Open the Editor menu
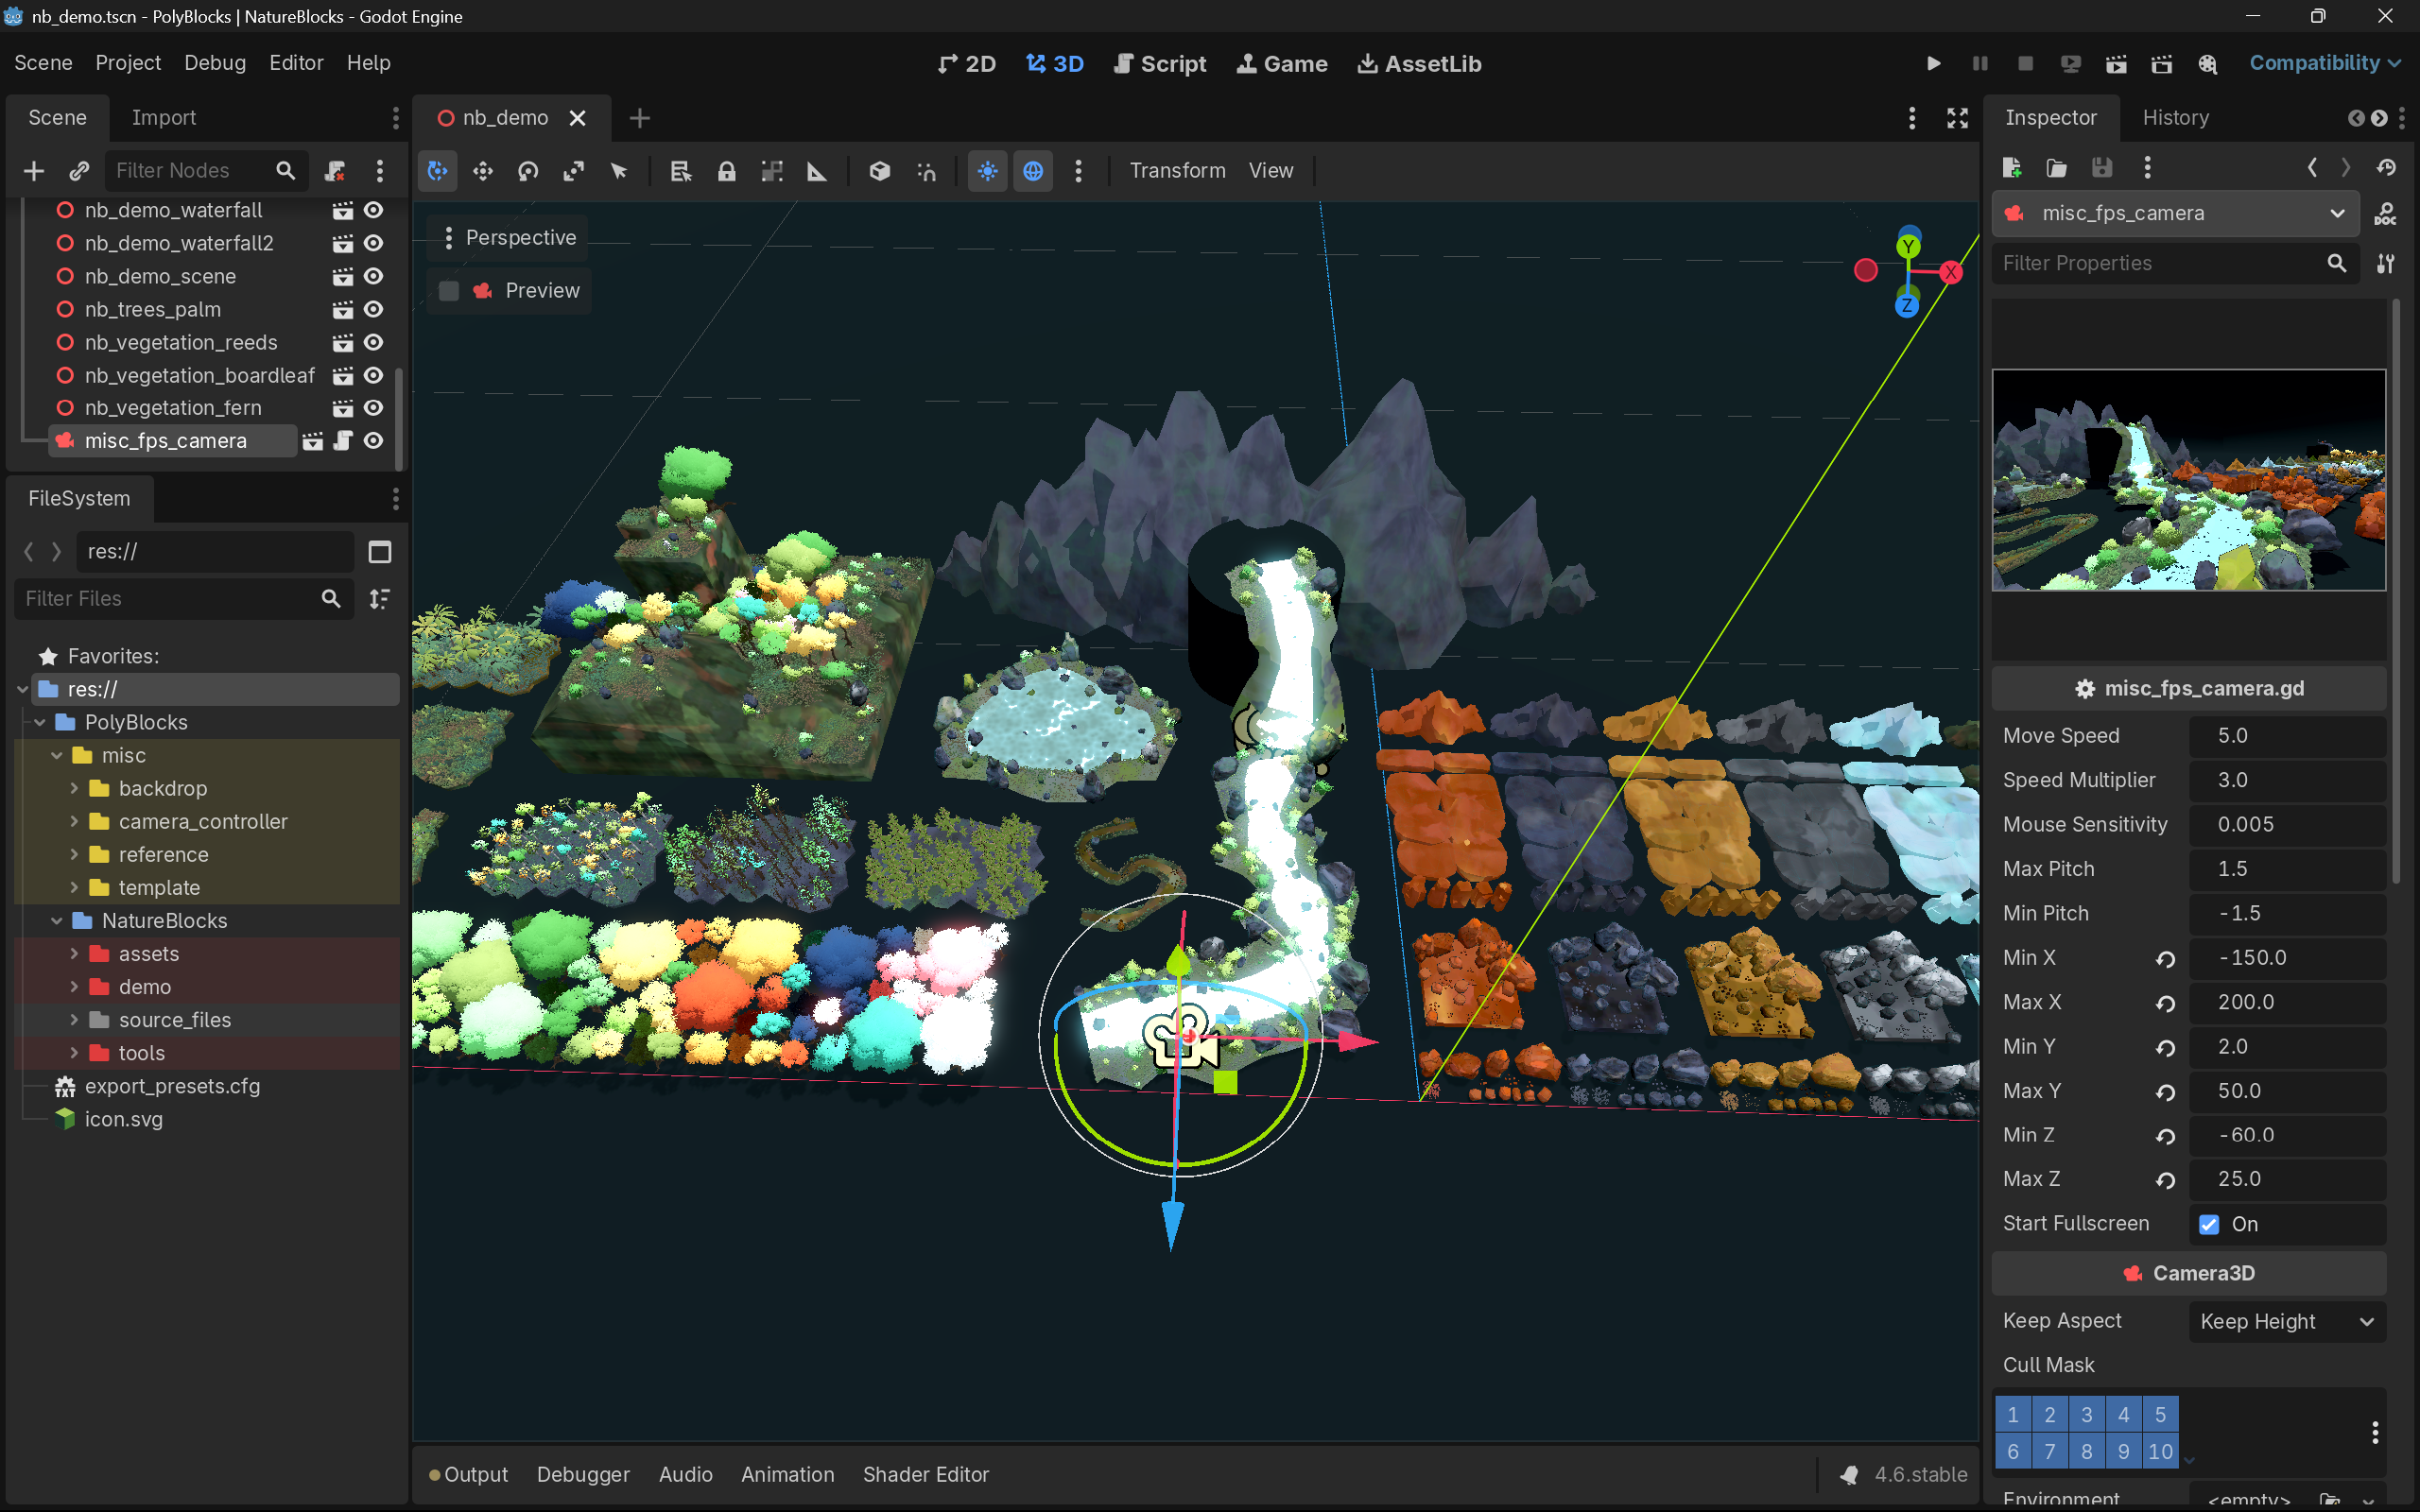The width and height of the screenshot is (2420, 1512). [297, 63]
